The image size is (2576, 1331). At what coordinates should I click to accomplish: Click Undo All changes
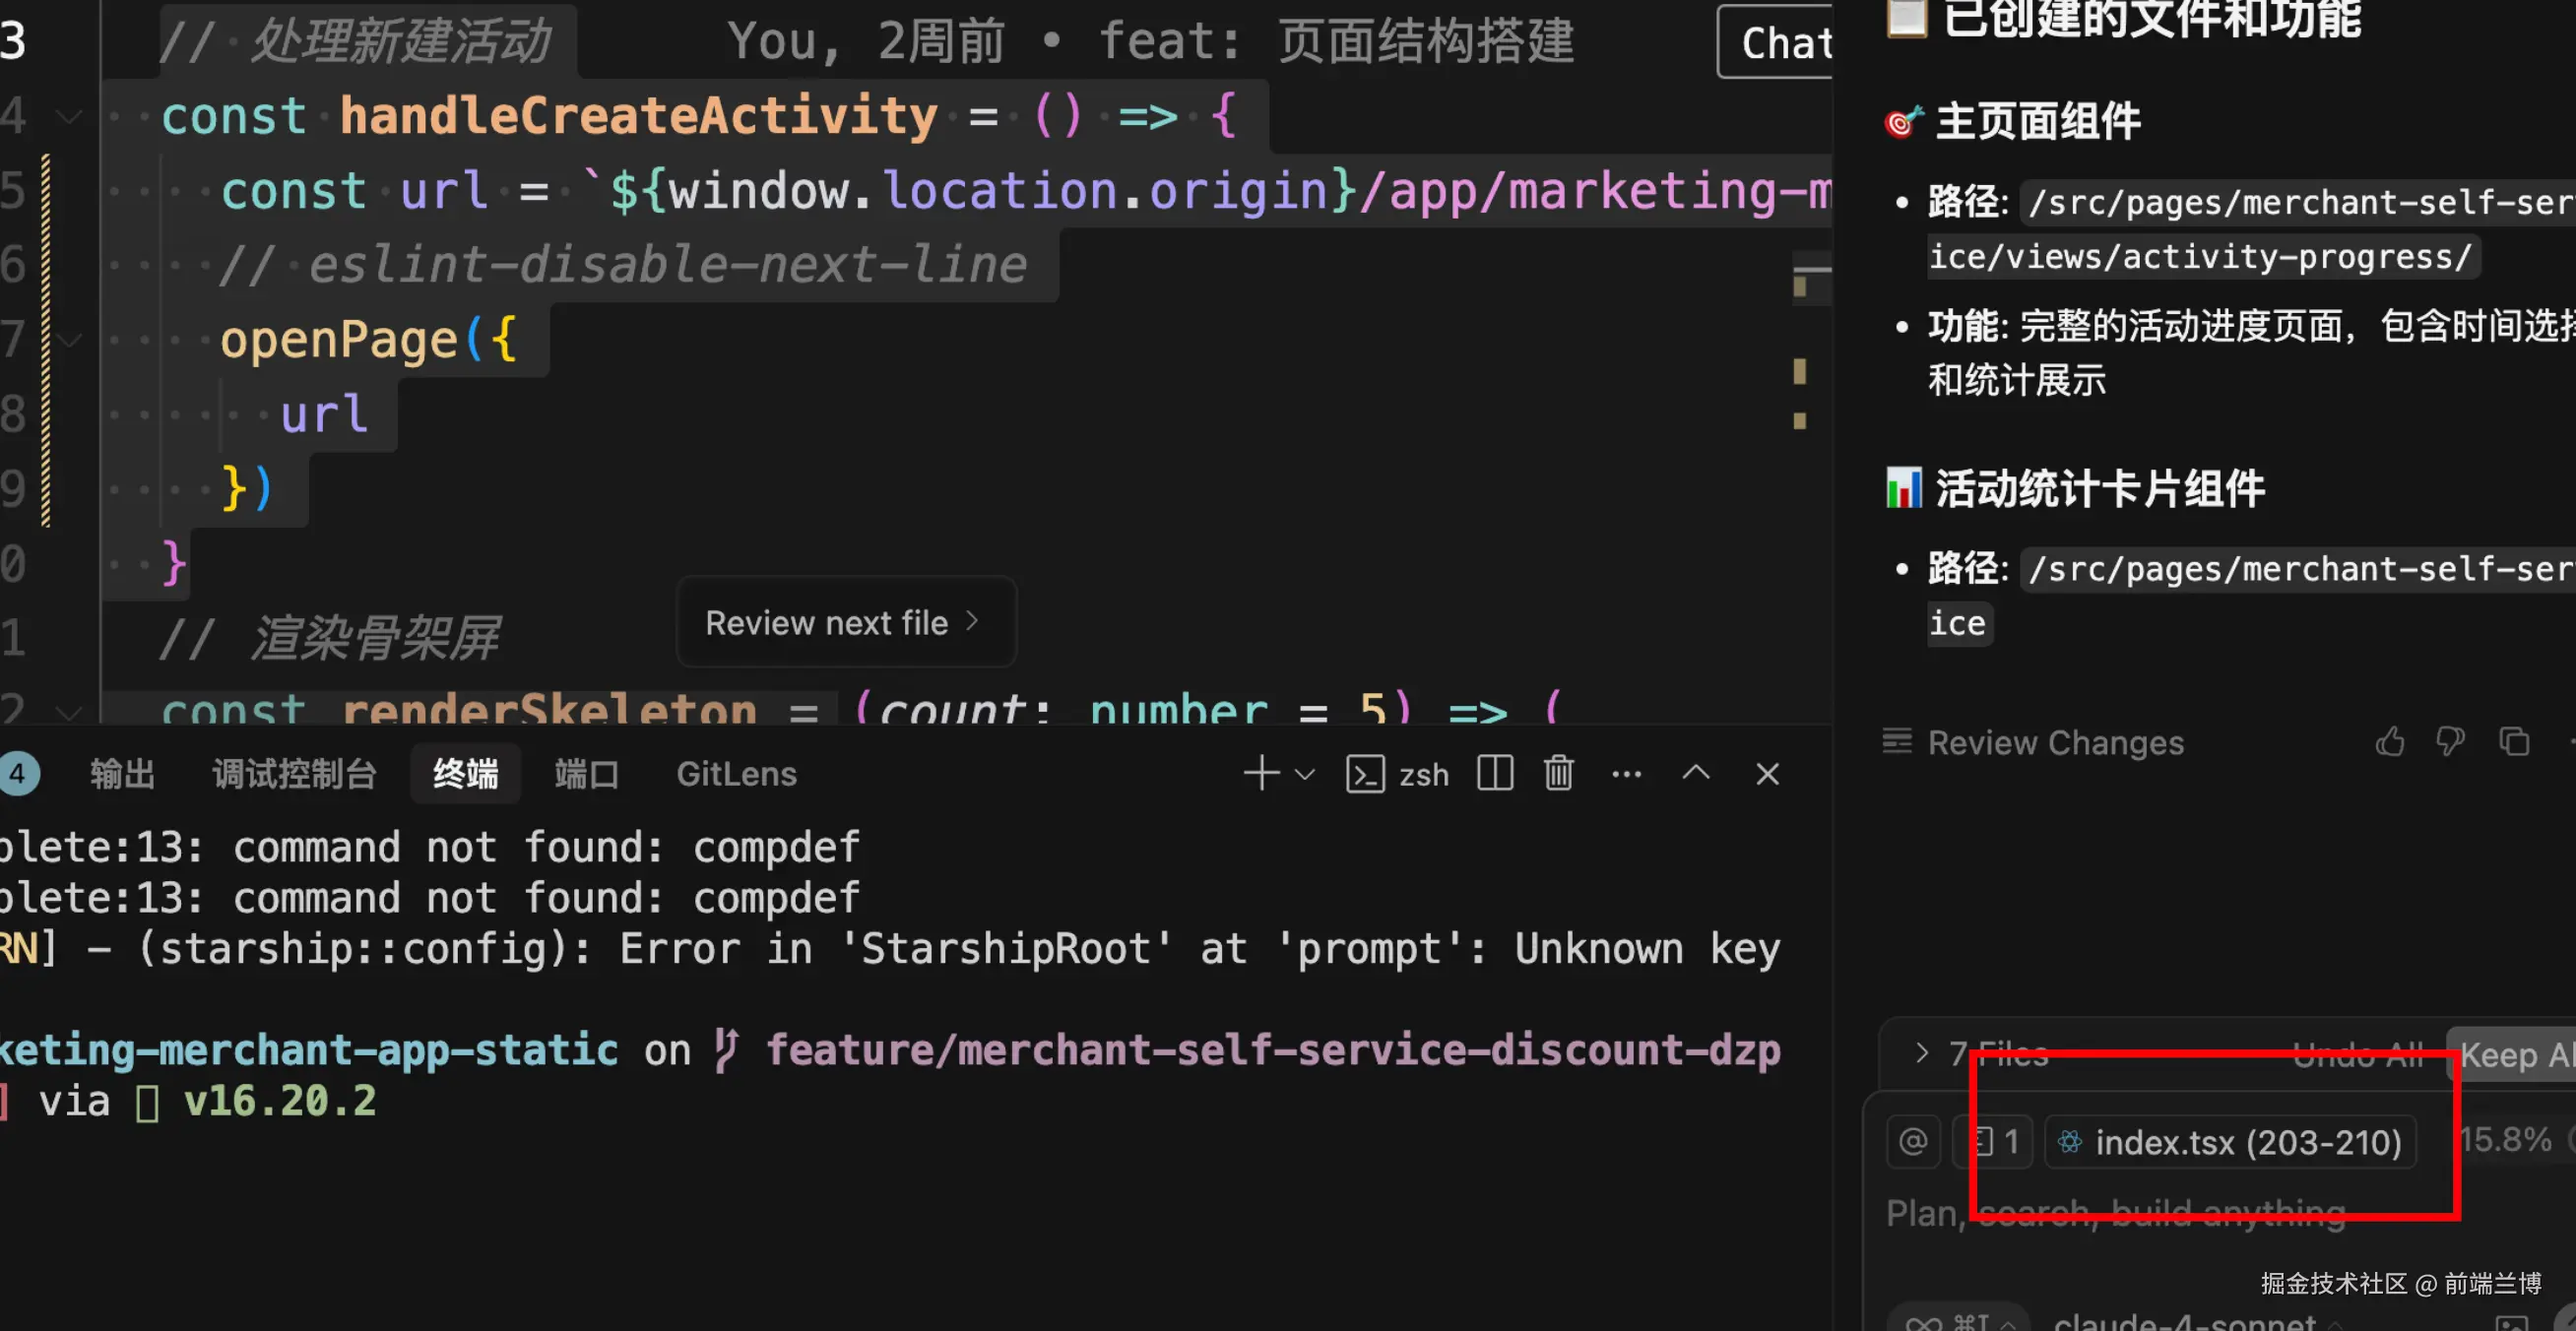2357,1054
